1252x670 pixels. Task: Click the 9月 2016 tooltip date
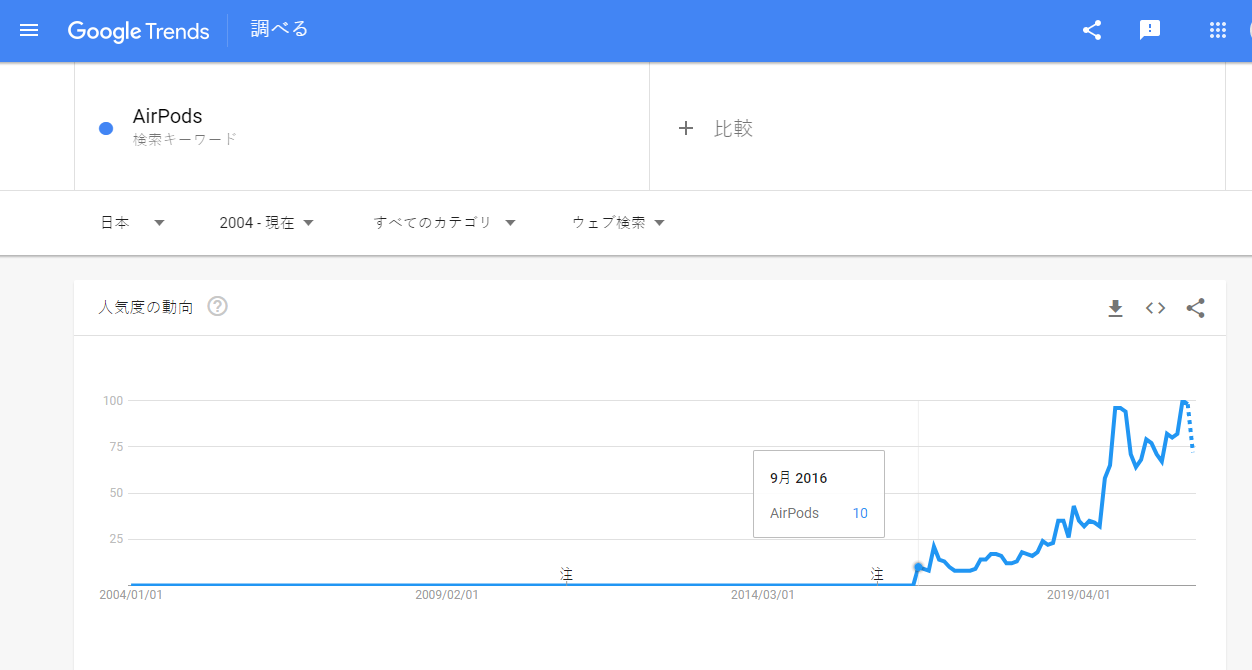[x=799, y=478]
